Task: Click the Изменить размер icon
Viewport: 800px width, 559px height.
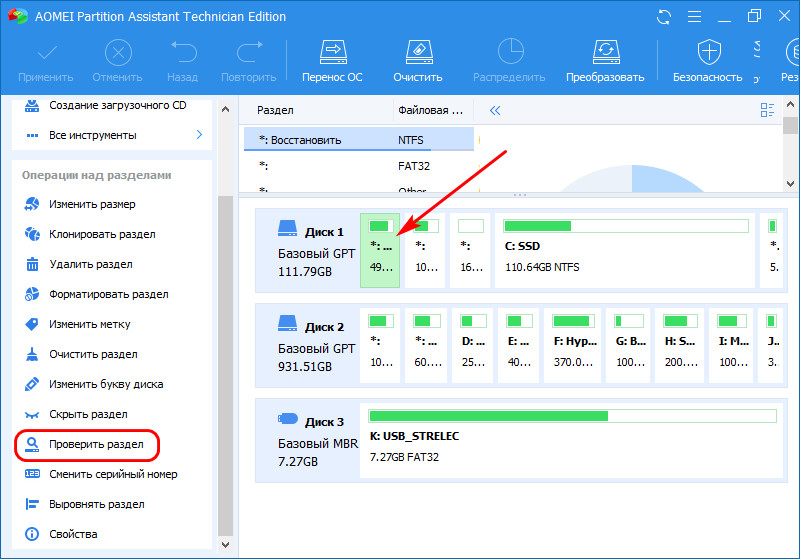Action: 32,204
